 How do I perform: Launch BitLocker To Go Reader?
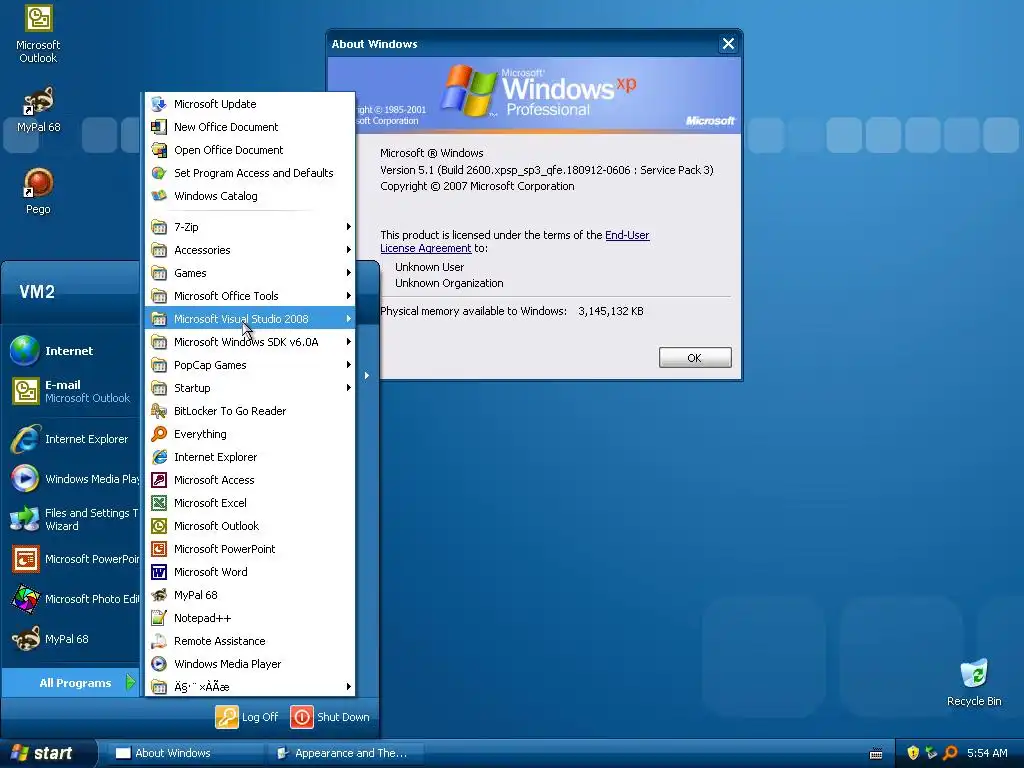[x=249, y=411]
